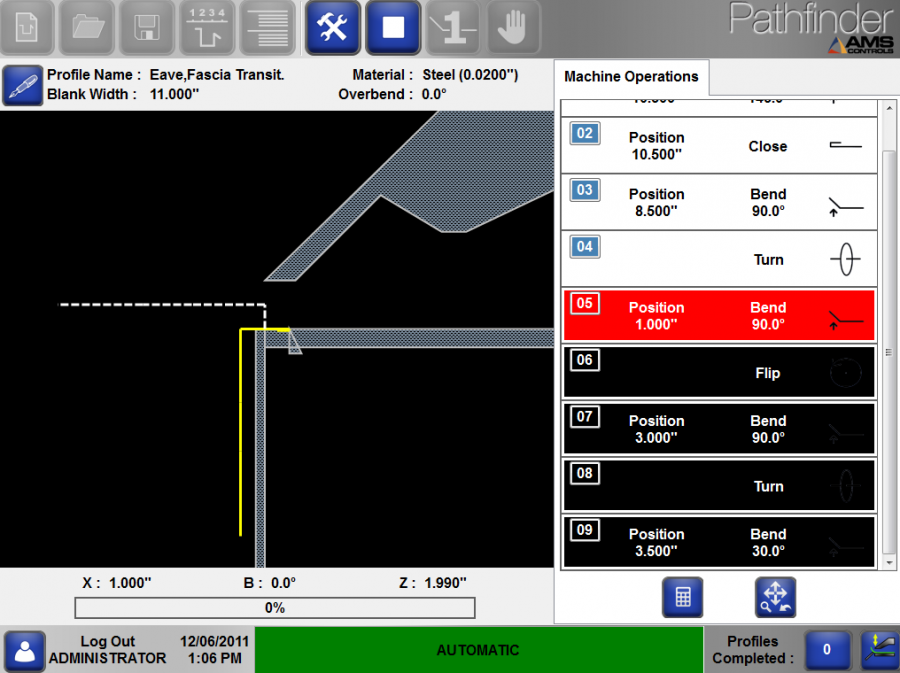Select the single cycle mode icon
The image size is (900, 673).
452,27
